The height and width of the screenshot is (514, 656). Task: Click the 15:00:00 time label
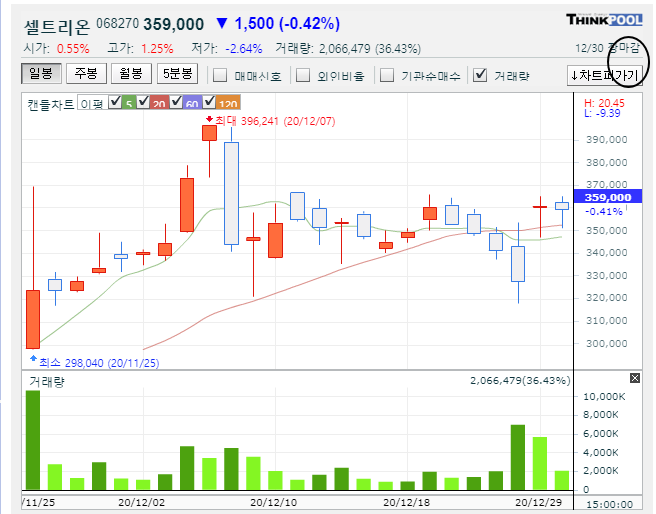click(x=609, y=504)
